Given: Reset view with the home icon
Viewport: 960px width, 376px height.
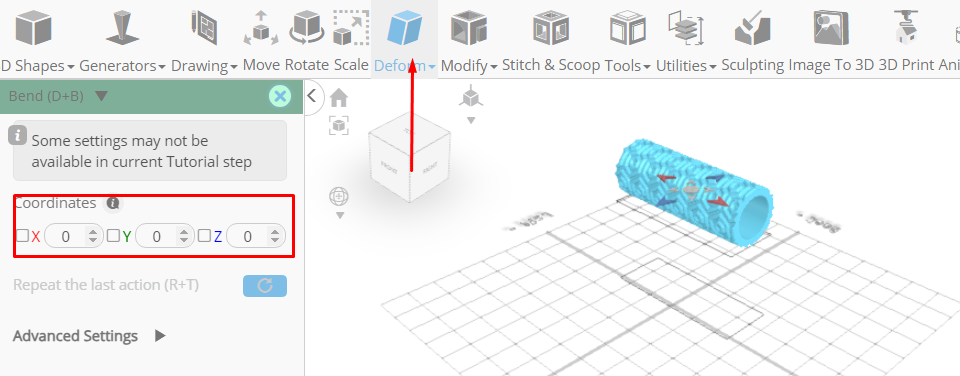Looking at the screenshot, I should click(x=339, y=98).
